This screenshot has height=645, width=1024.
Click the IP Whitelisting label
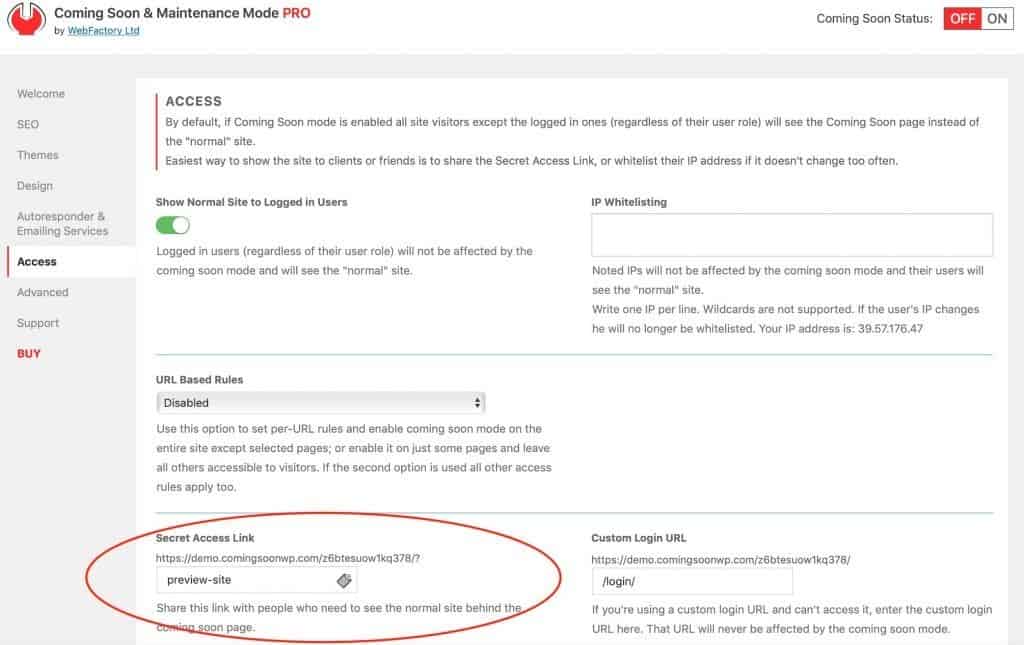(629, 202)
